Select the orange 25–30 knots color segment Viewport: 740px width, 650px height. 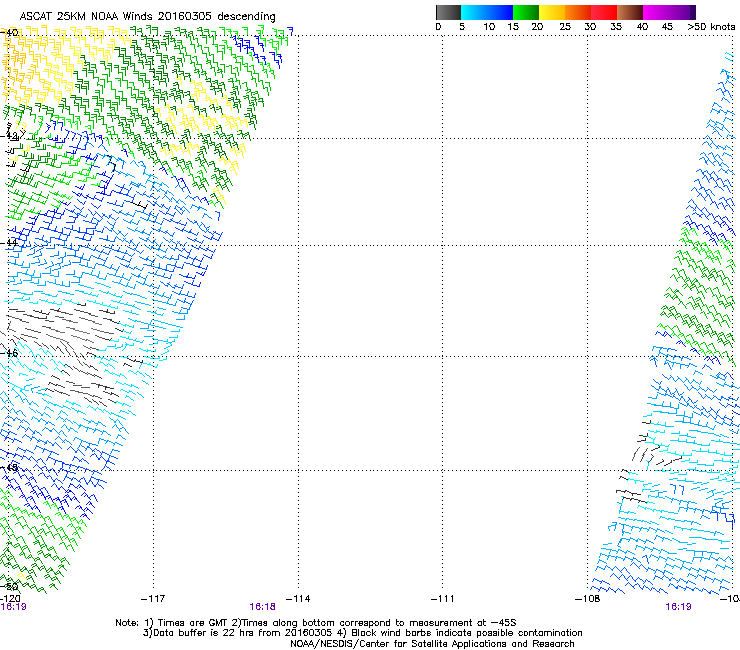[x=578, y=12]
